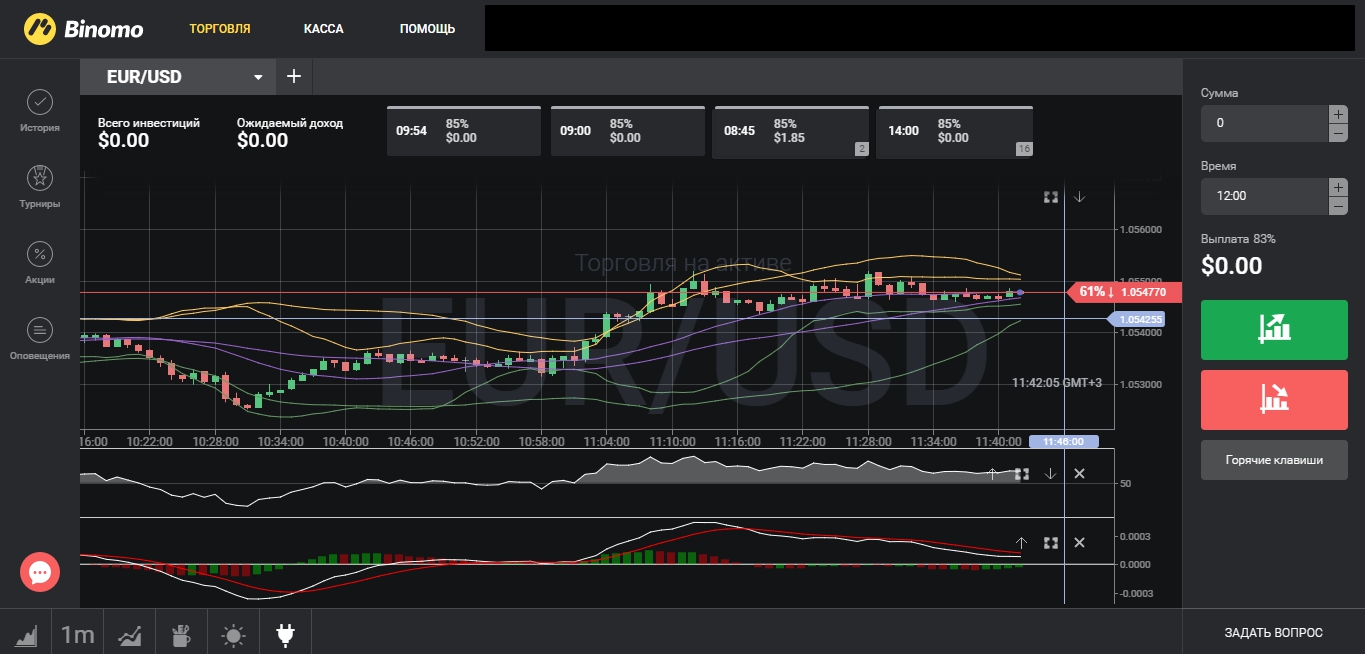Open the ПОМОЩЬ help menu
This screenshot has height=654, width=1365.
pos(427,29)
